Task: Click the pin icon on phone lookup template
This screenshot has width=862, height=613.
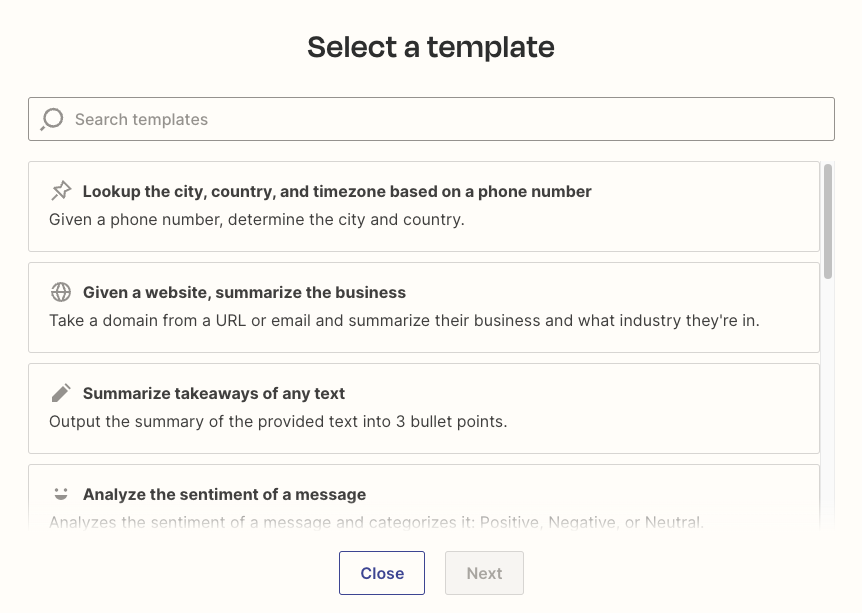Action: (x=61, y=191)
